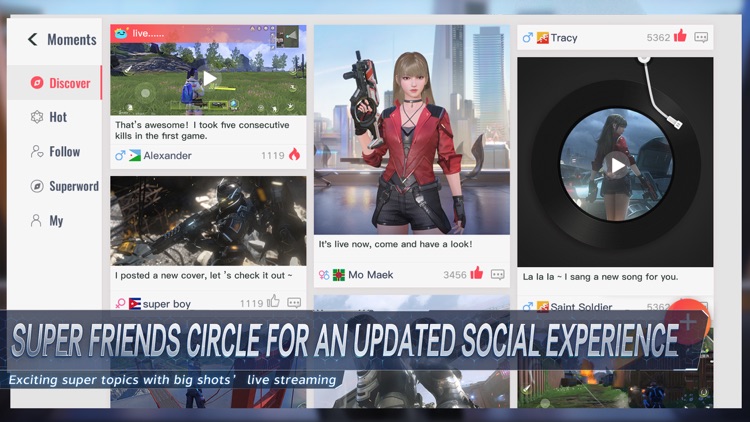Click Alexander's country flag icon
Viewport: 750px width, 422px height.
[x=135, y=155]
